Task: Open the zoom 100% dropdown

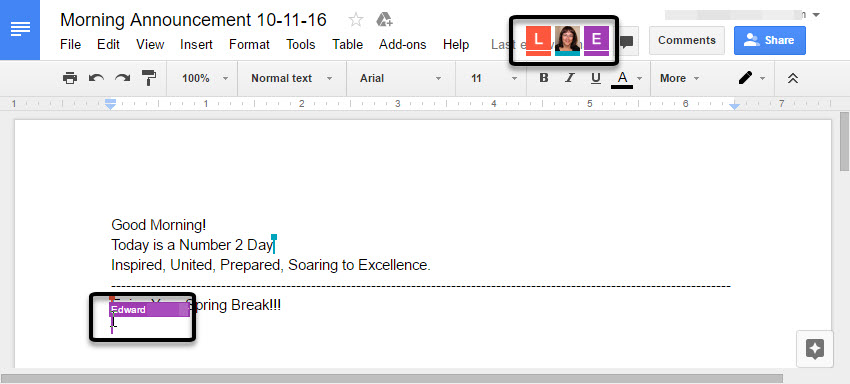Action: 205,79
